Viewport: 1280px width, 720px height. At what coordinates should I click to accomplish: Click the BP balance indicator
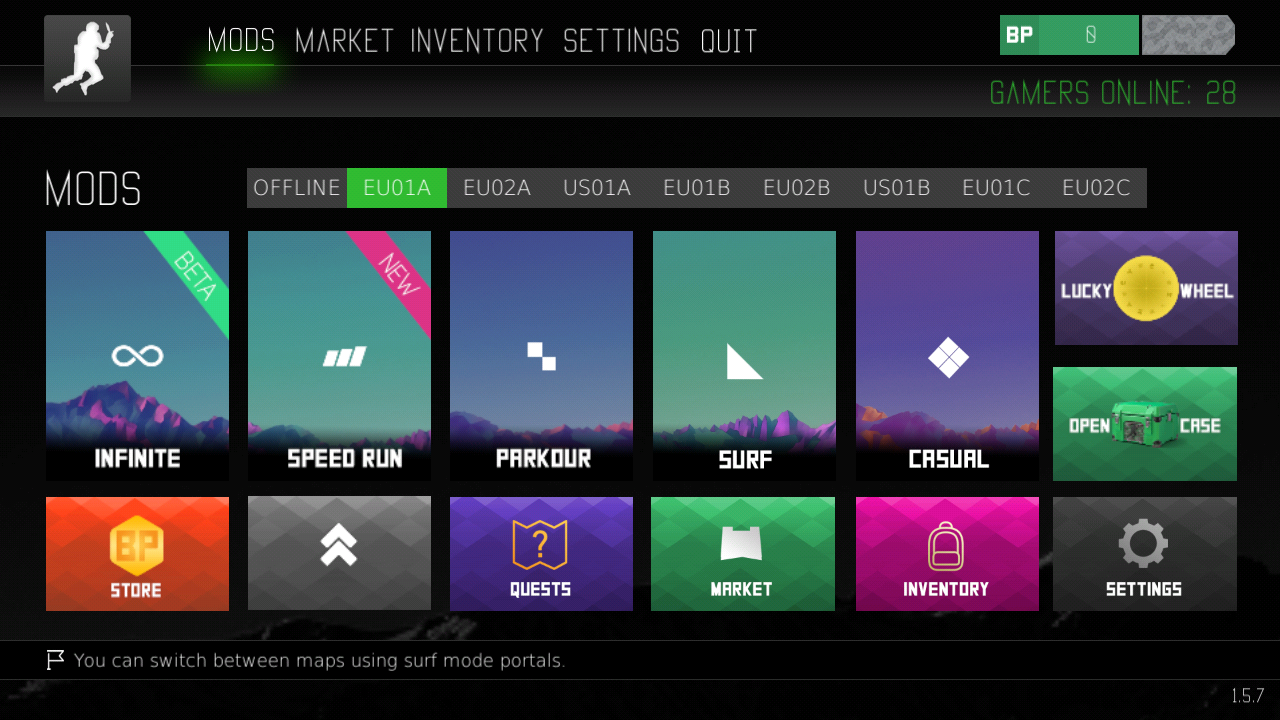point(1069,35)
